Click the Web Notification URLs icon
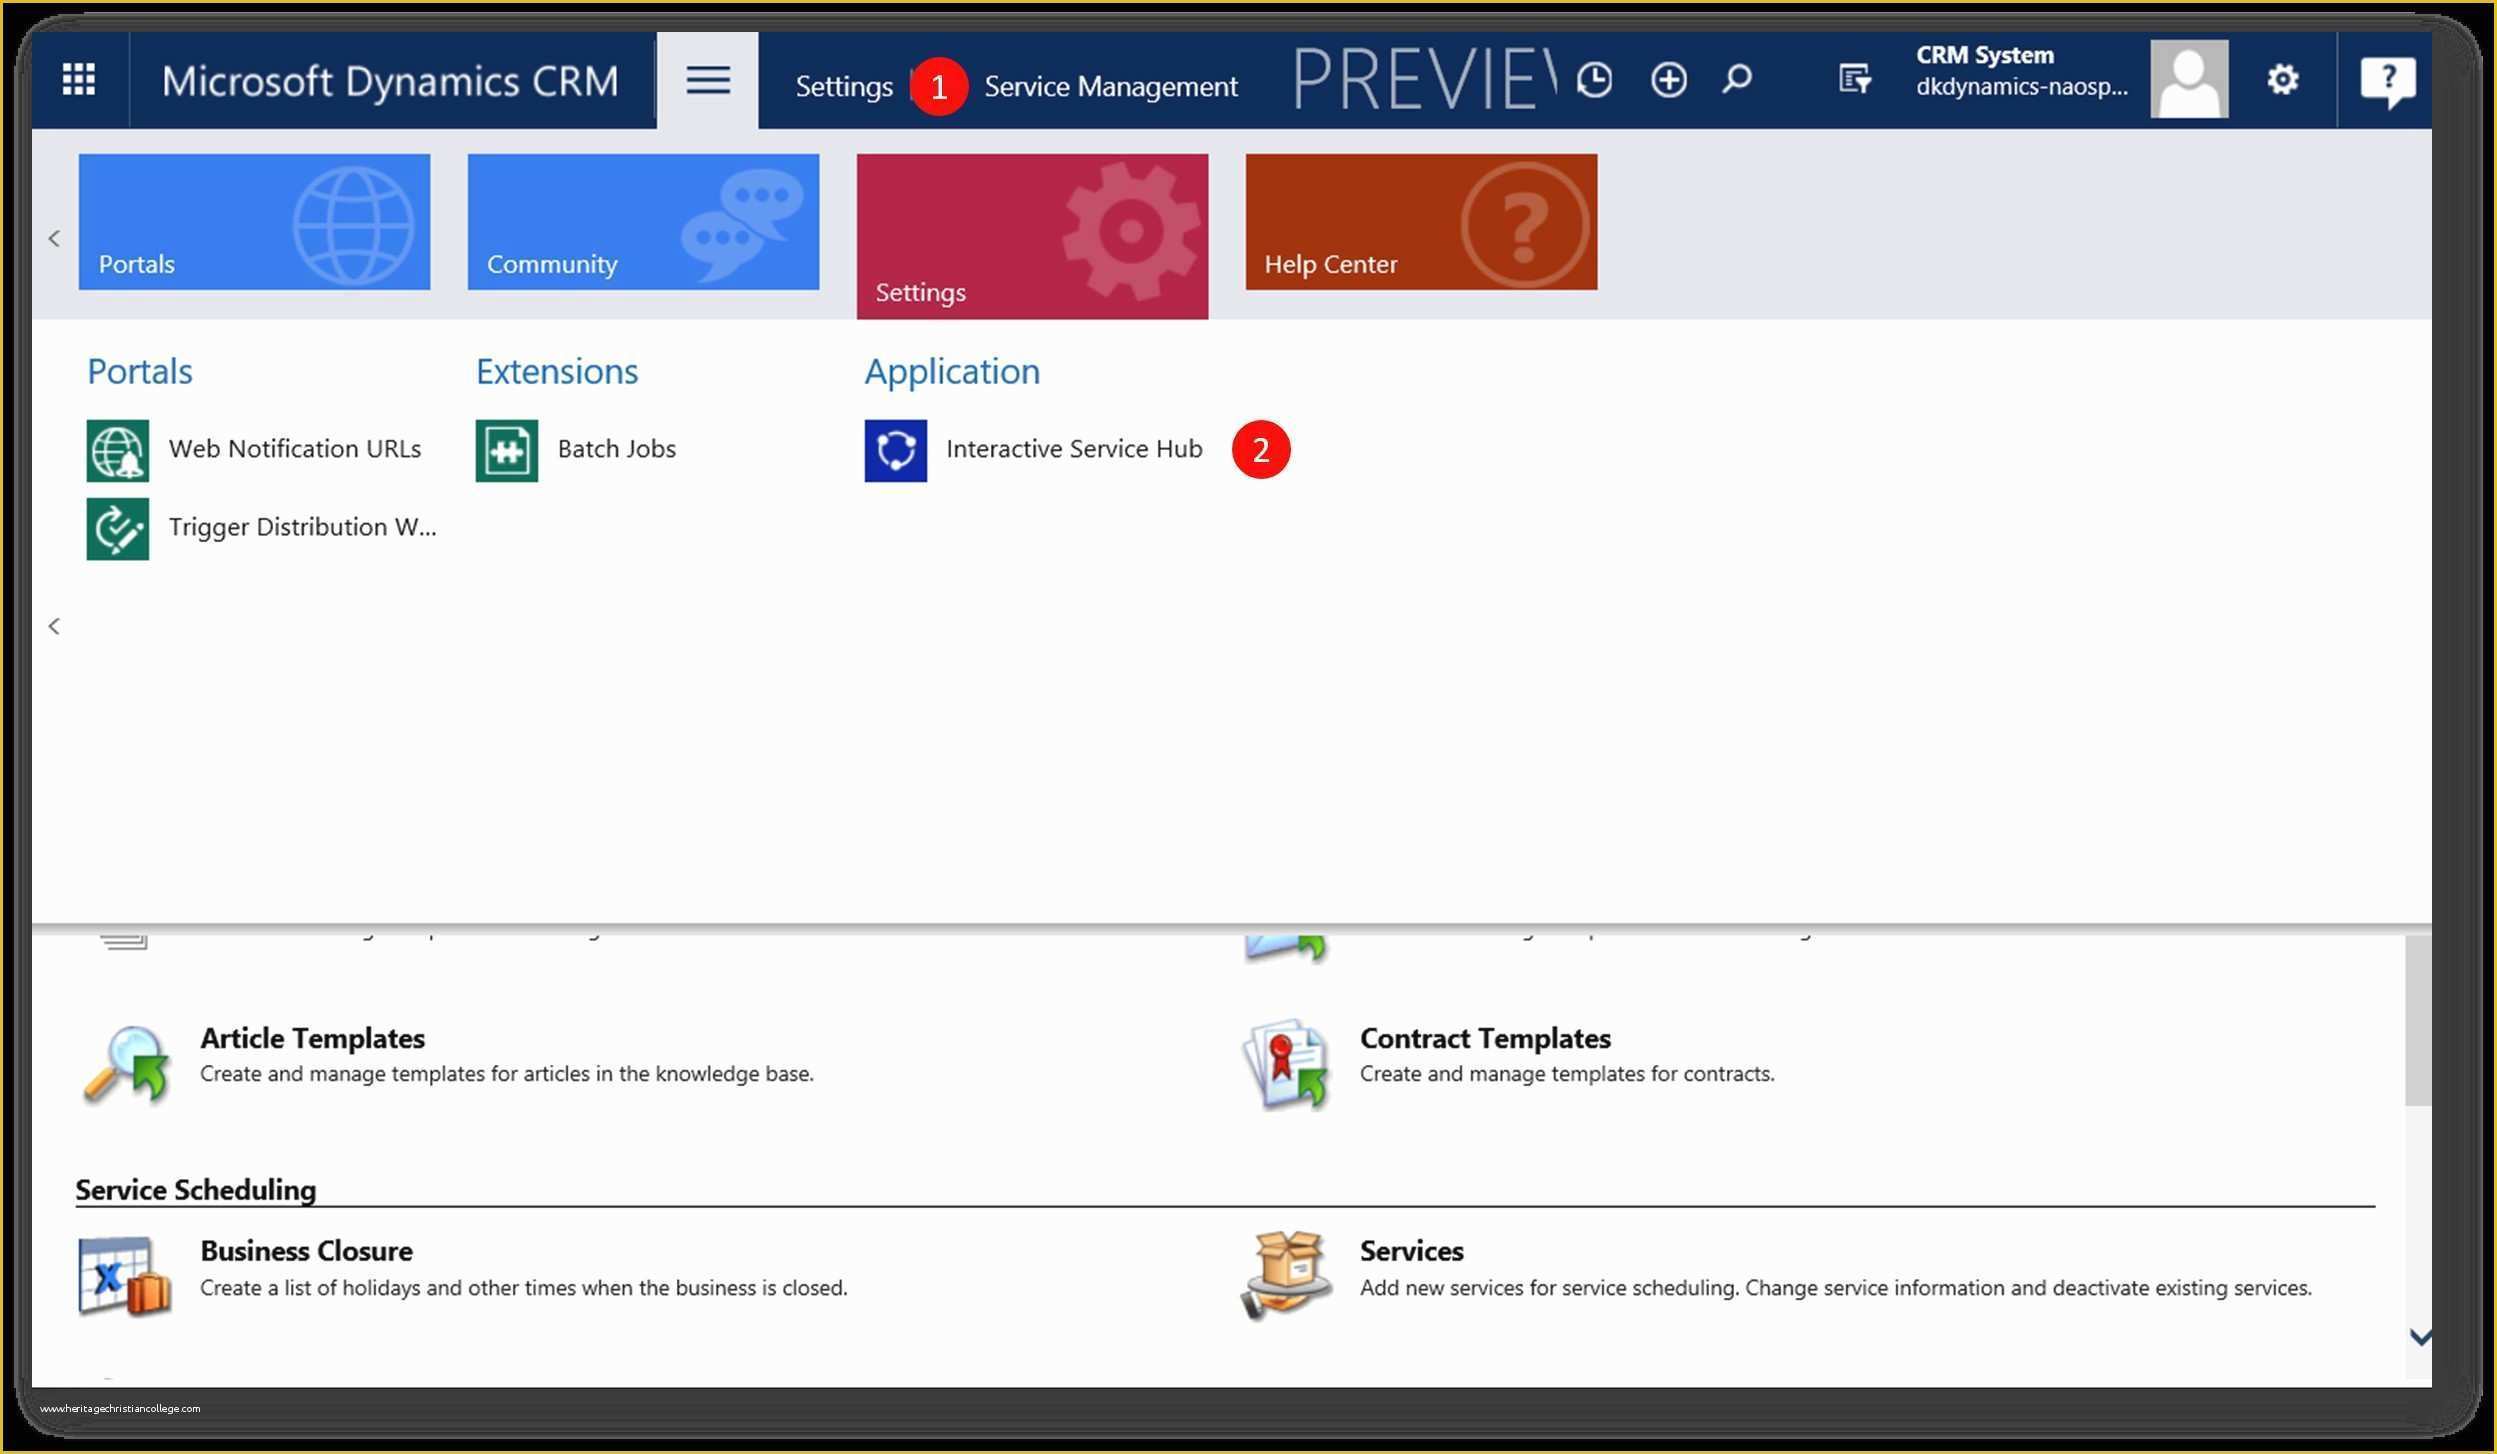 [x=118, y=450]
